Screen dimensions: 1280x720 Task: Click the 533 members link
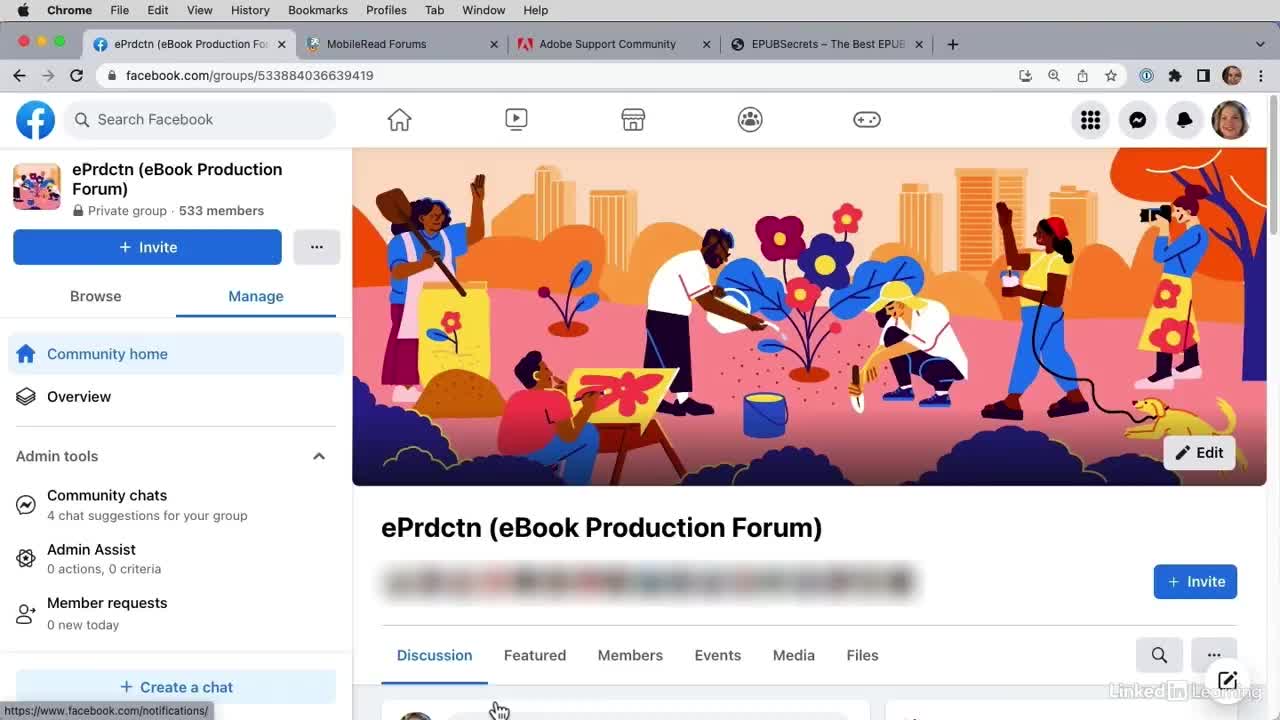coord(221,211)
